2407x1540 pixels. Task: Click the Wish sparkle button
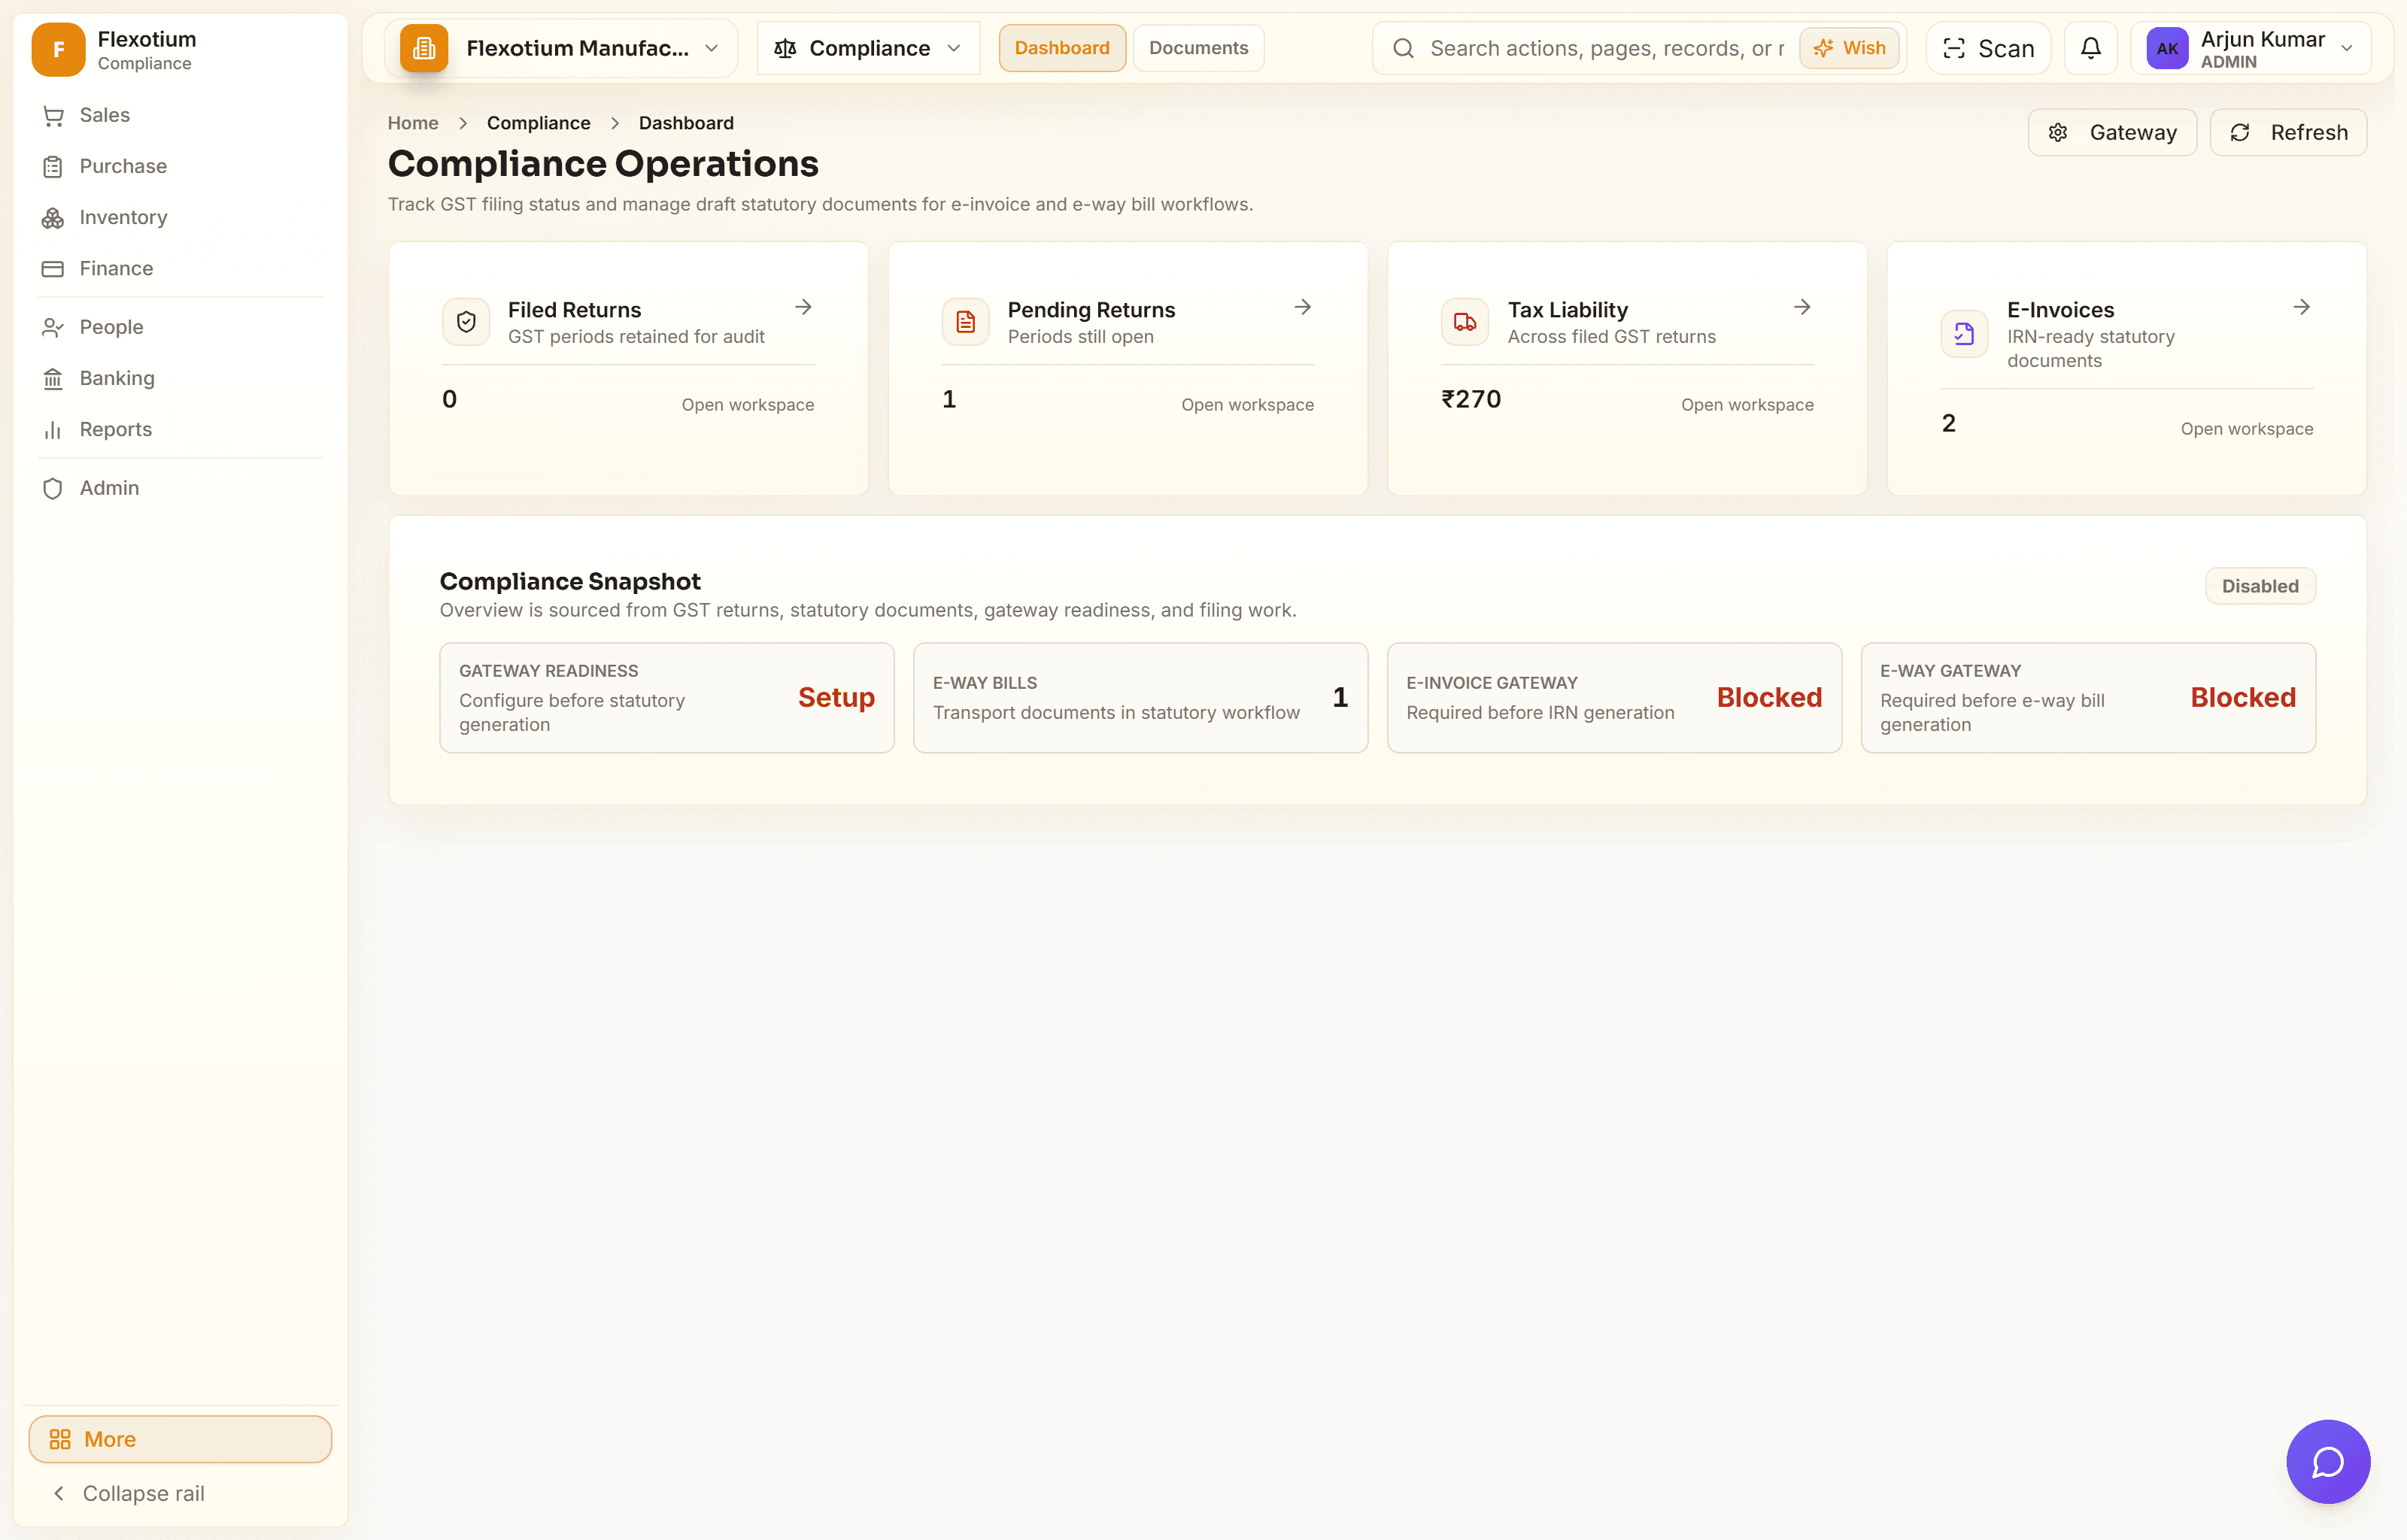1849,48
